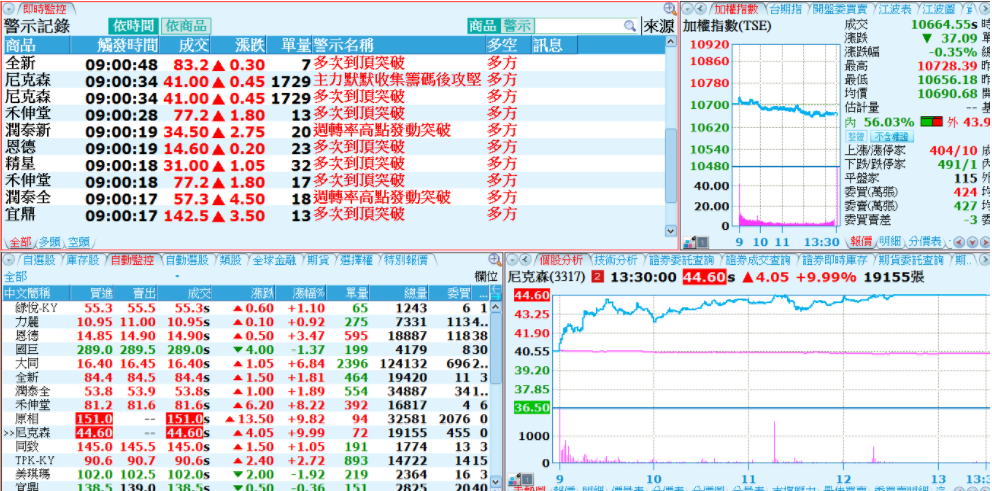
Task: Click the round menu icon beside 即時監控 tab
Action: (x=9, y=8)
